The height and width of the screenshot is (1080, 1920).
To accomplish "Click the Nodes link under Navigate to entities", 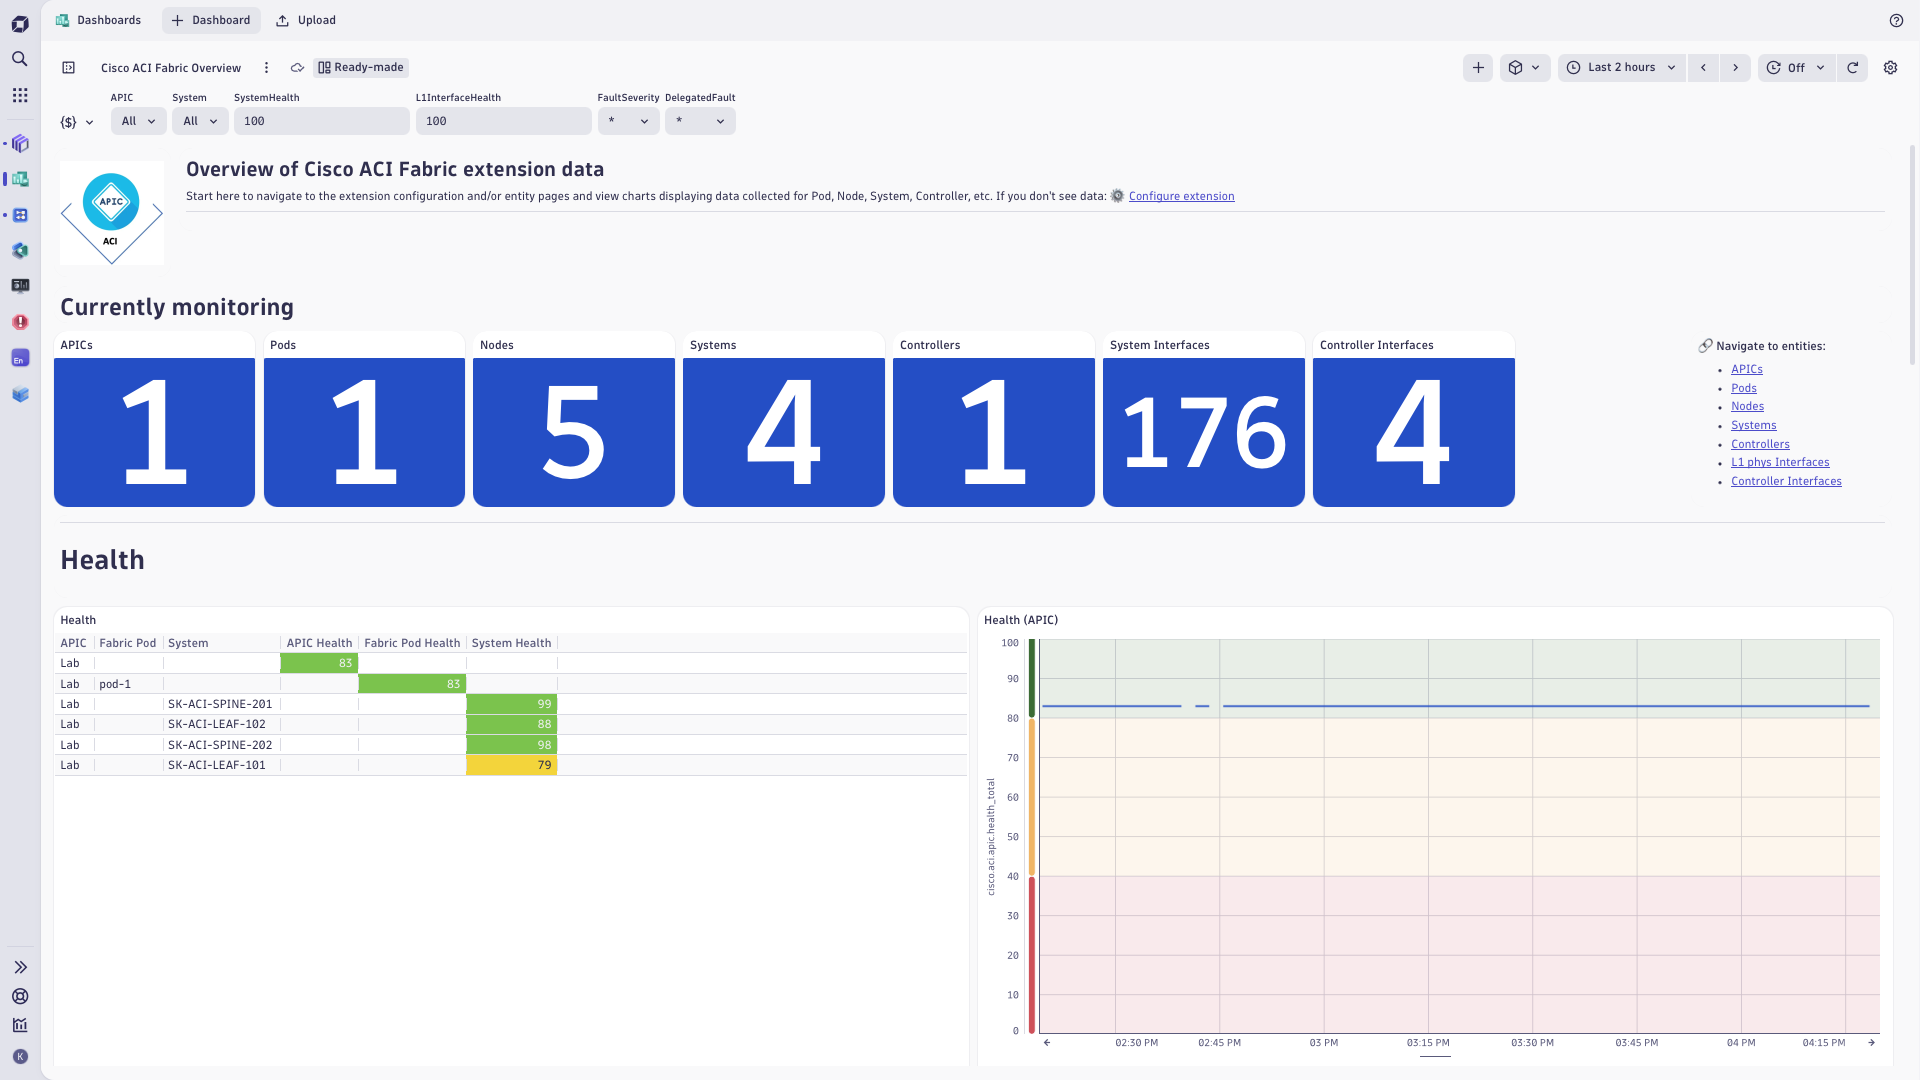I will (x=1746, y=406).
